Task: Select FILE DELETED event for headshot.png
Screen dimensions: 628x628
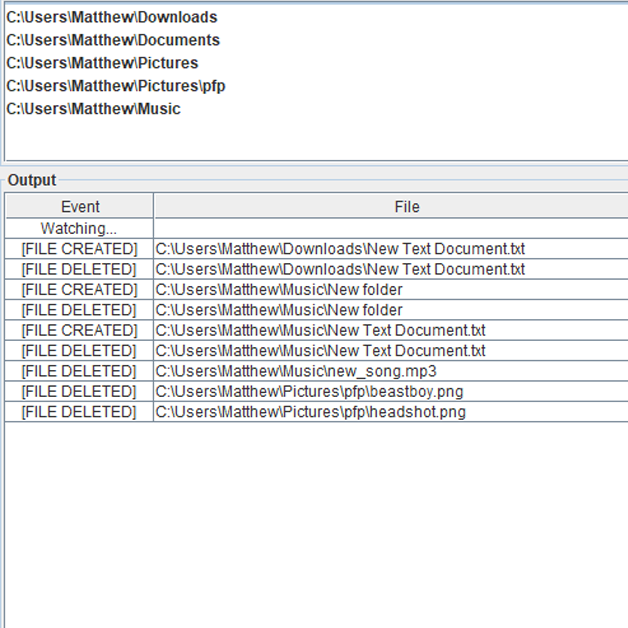Action: tap(79, 412)
